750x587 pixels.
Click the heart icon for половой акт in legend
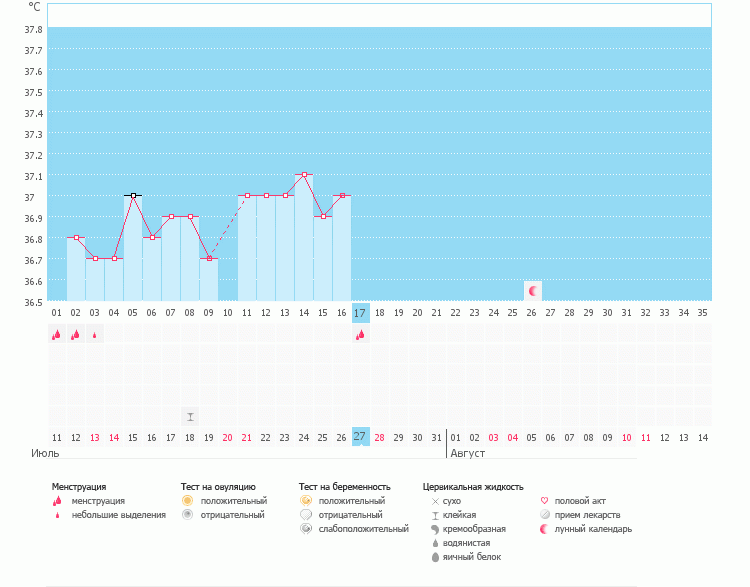[x=544, y=500]
